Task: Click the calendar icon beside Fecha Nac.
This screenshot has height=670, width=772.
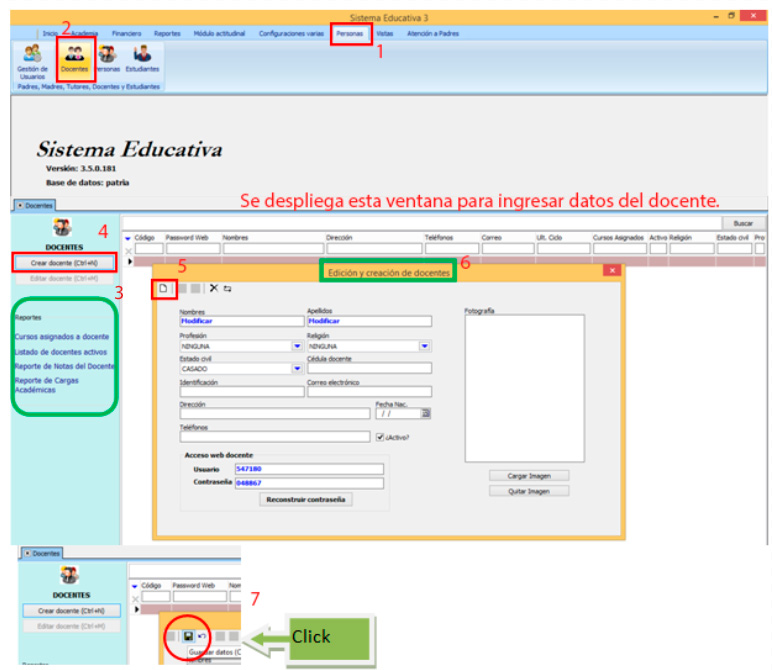Action: (x=426, y=412)
